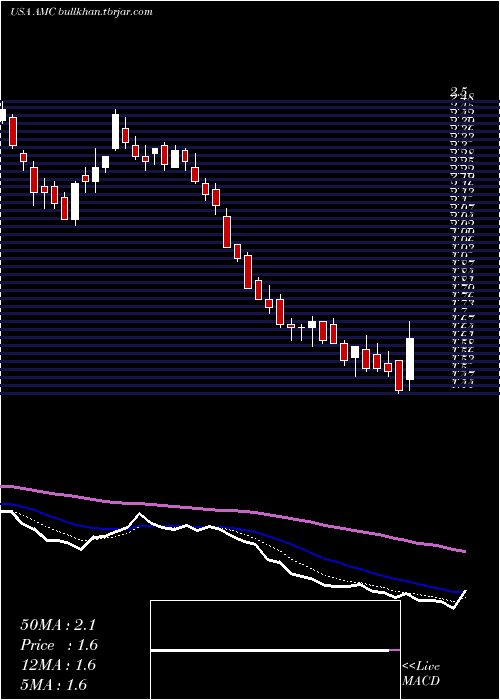
Task: Click the '<<Live MACD' label
Action: [x=421, y=674]
